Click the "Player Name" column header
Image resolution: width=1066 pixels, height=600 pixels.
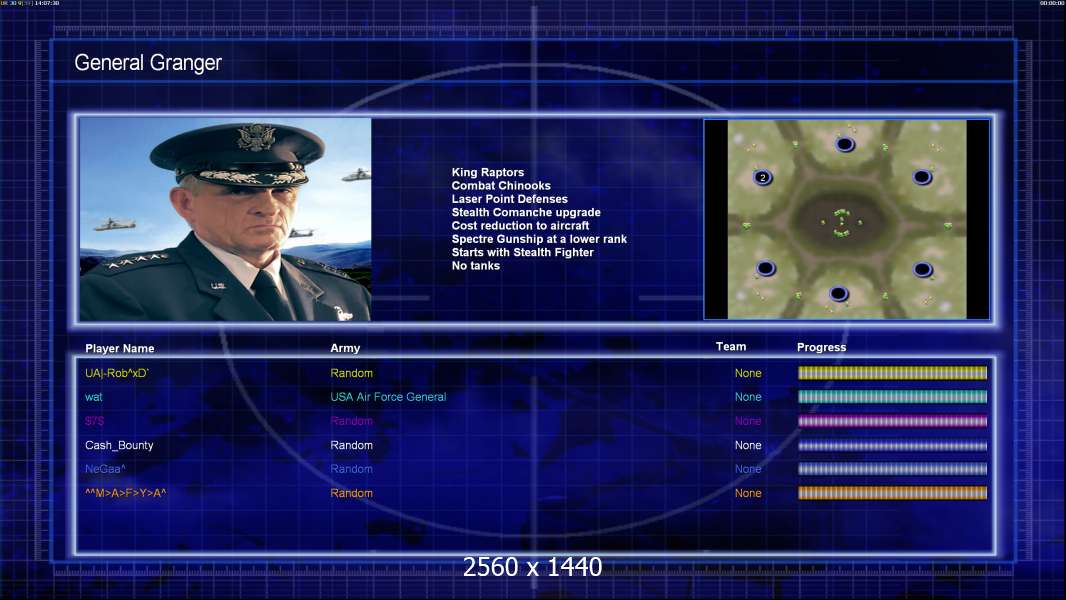click(120, 349)
